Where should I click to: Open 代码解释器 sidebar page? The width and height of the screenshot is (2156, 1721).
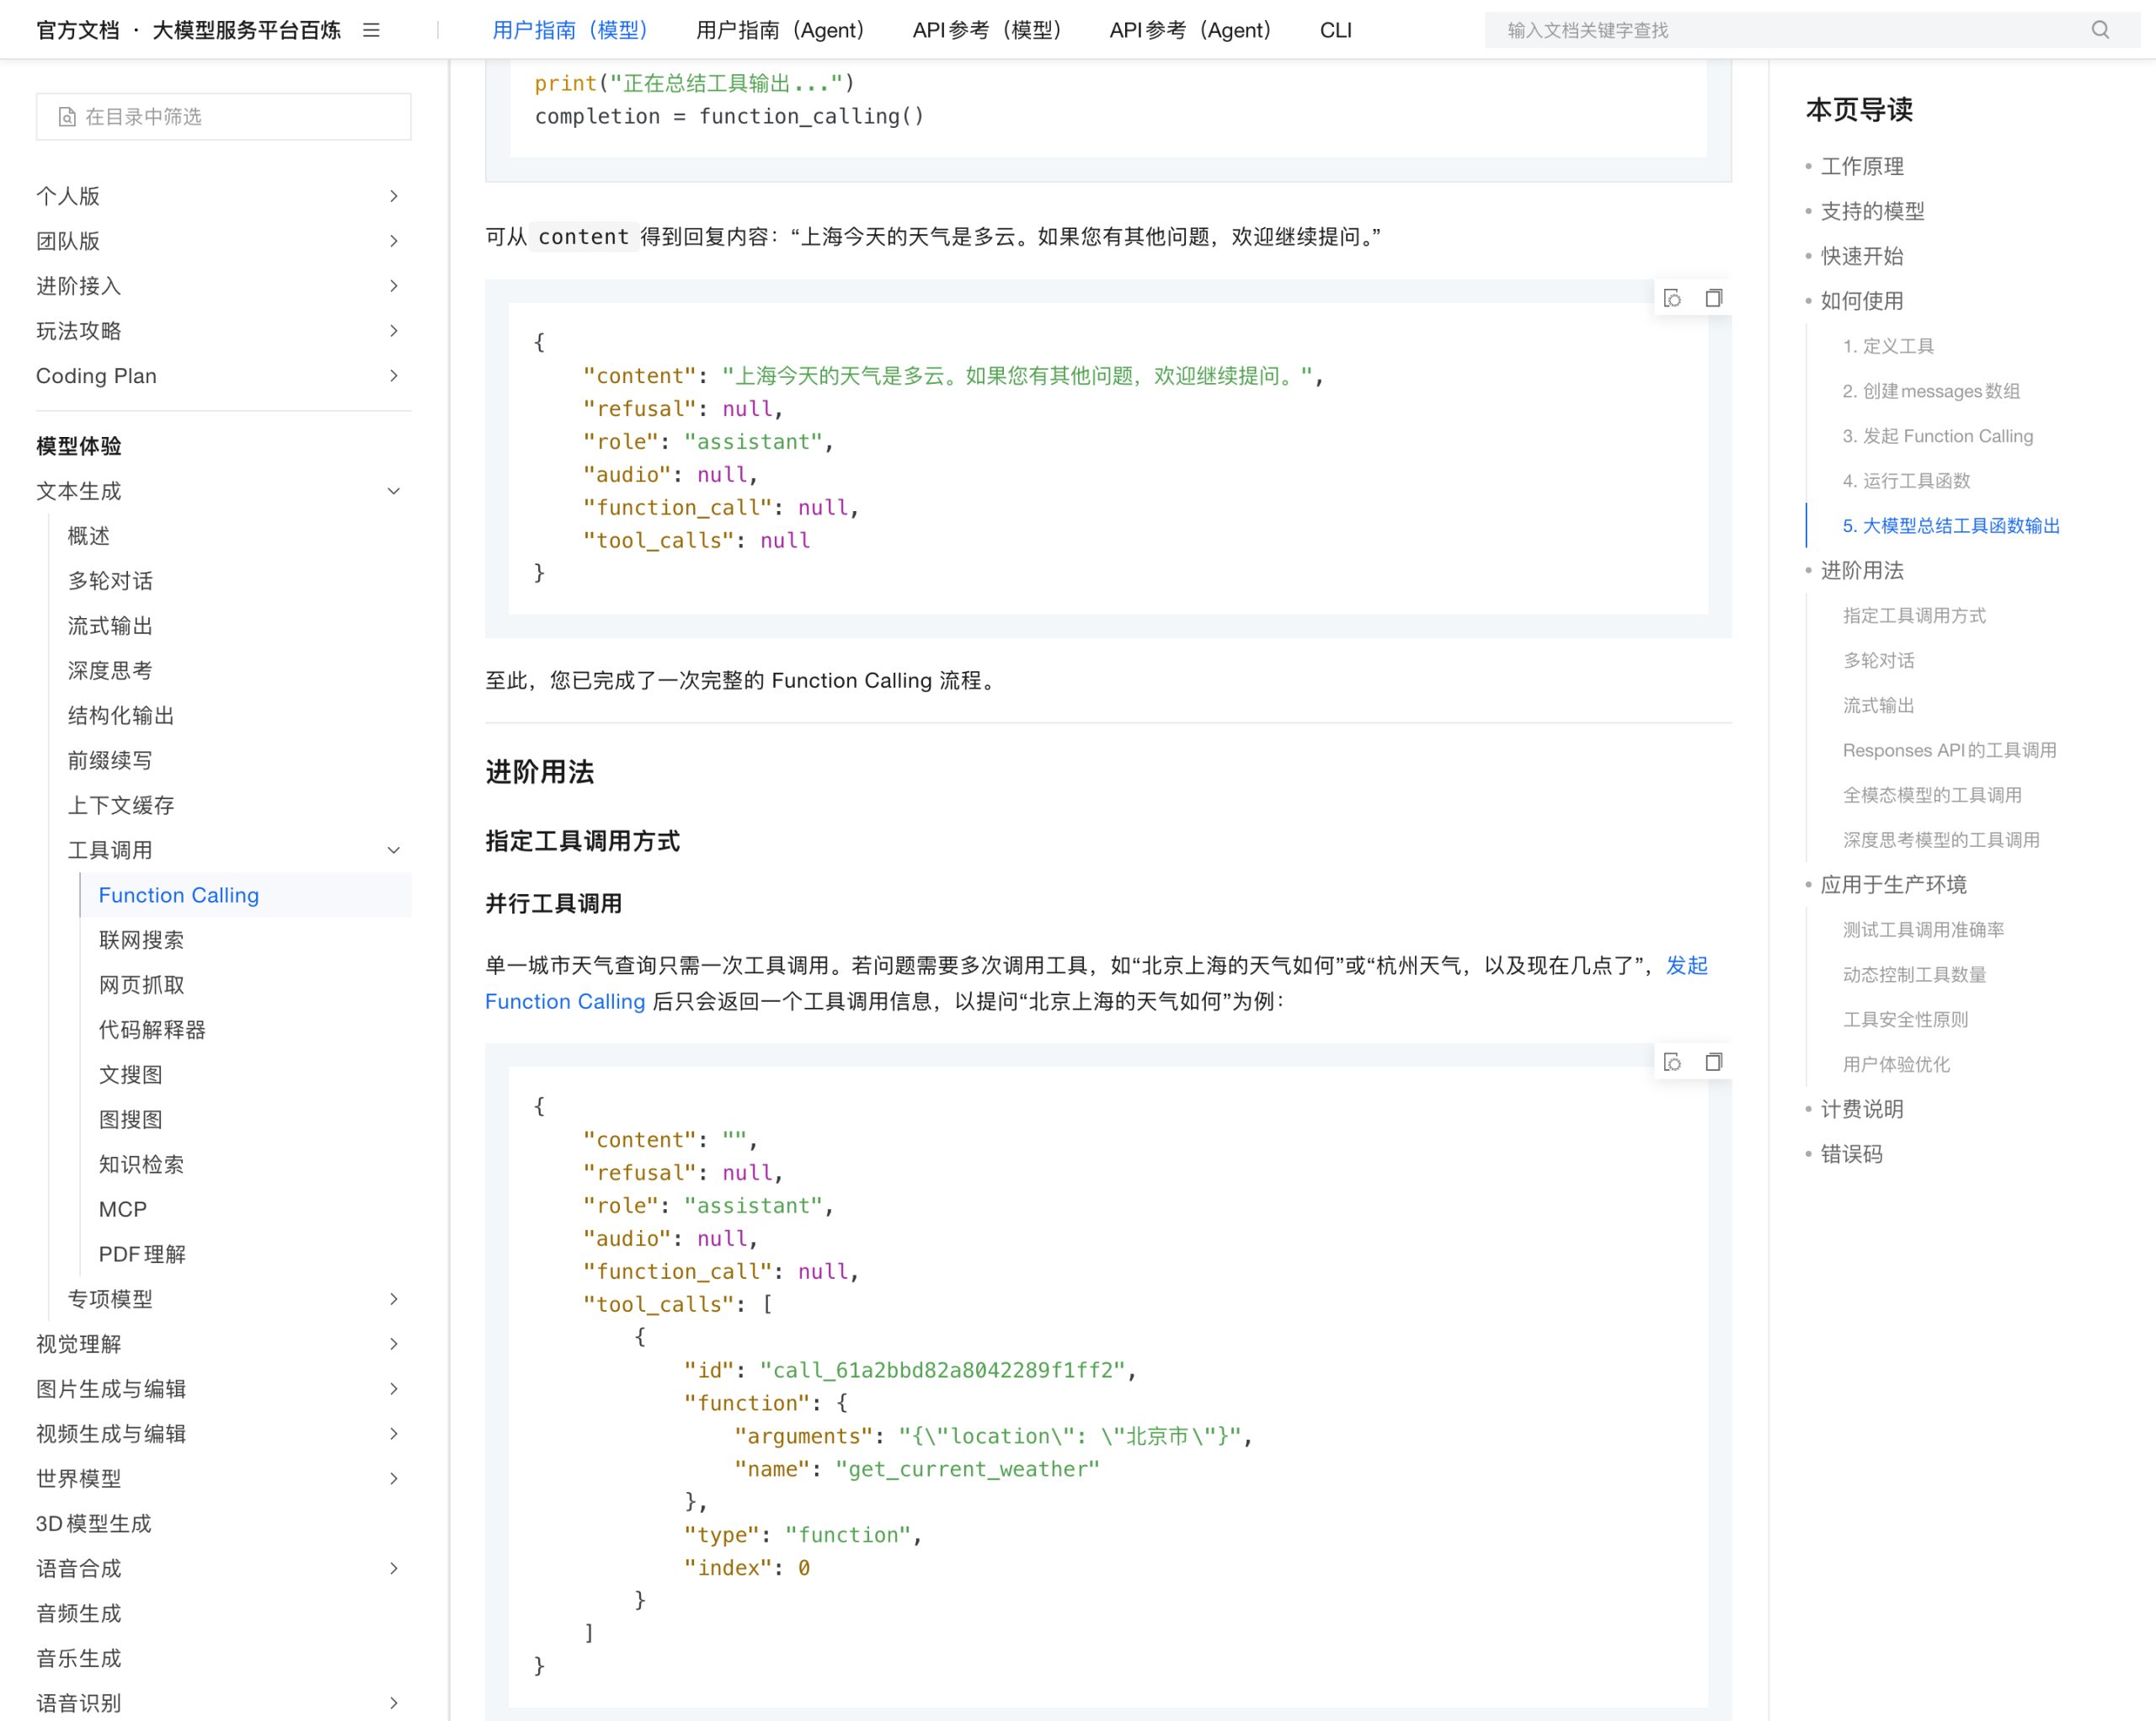pyautogui.click(x=152, y=1030)
